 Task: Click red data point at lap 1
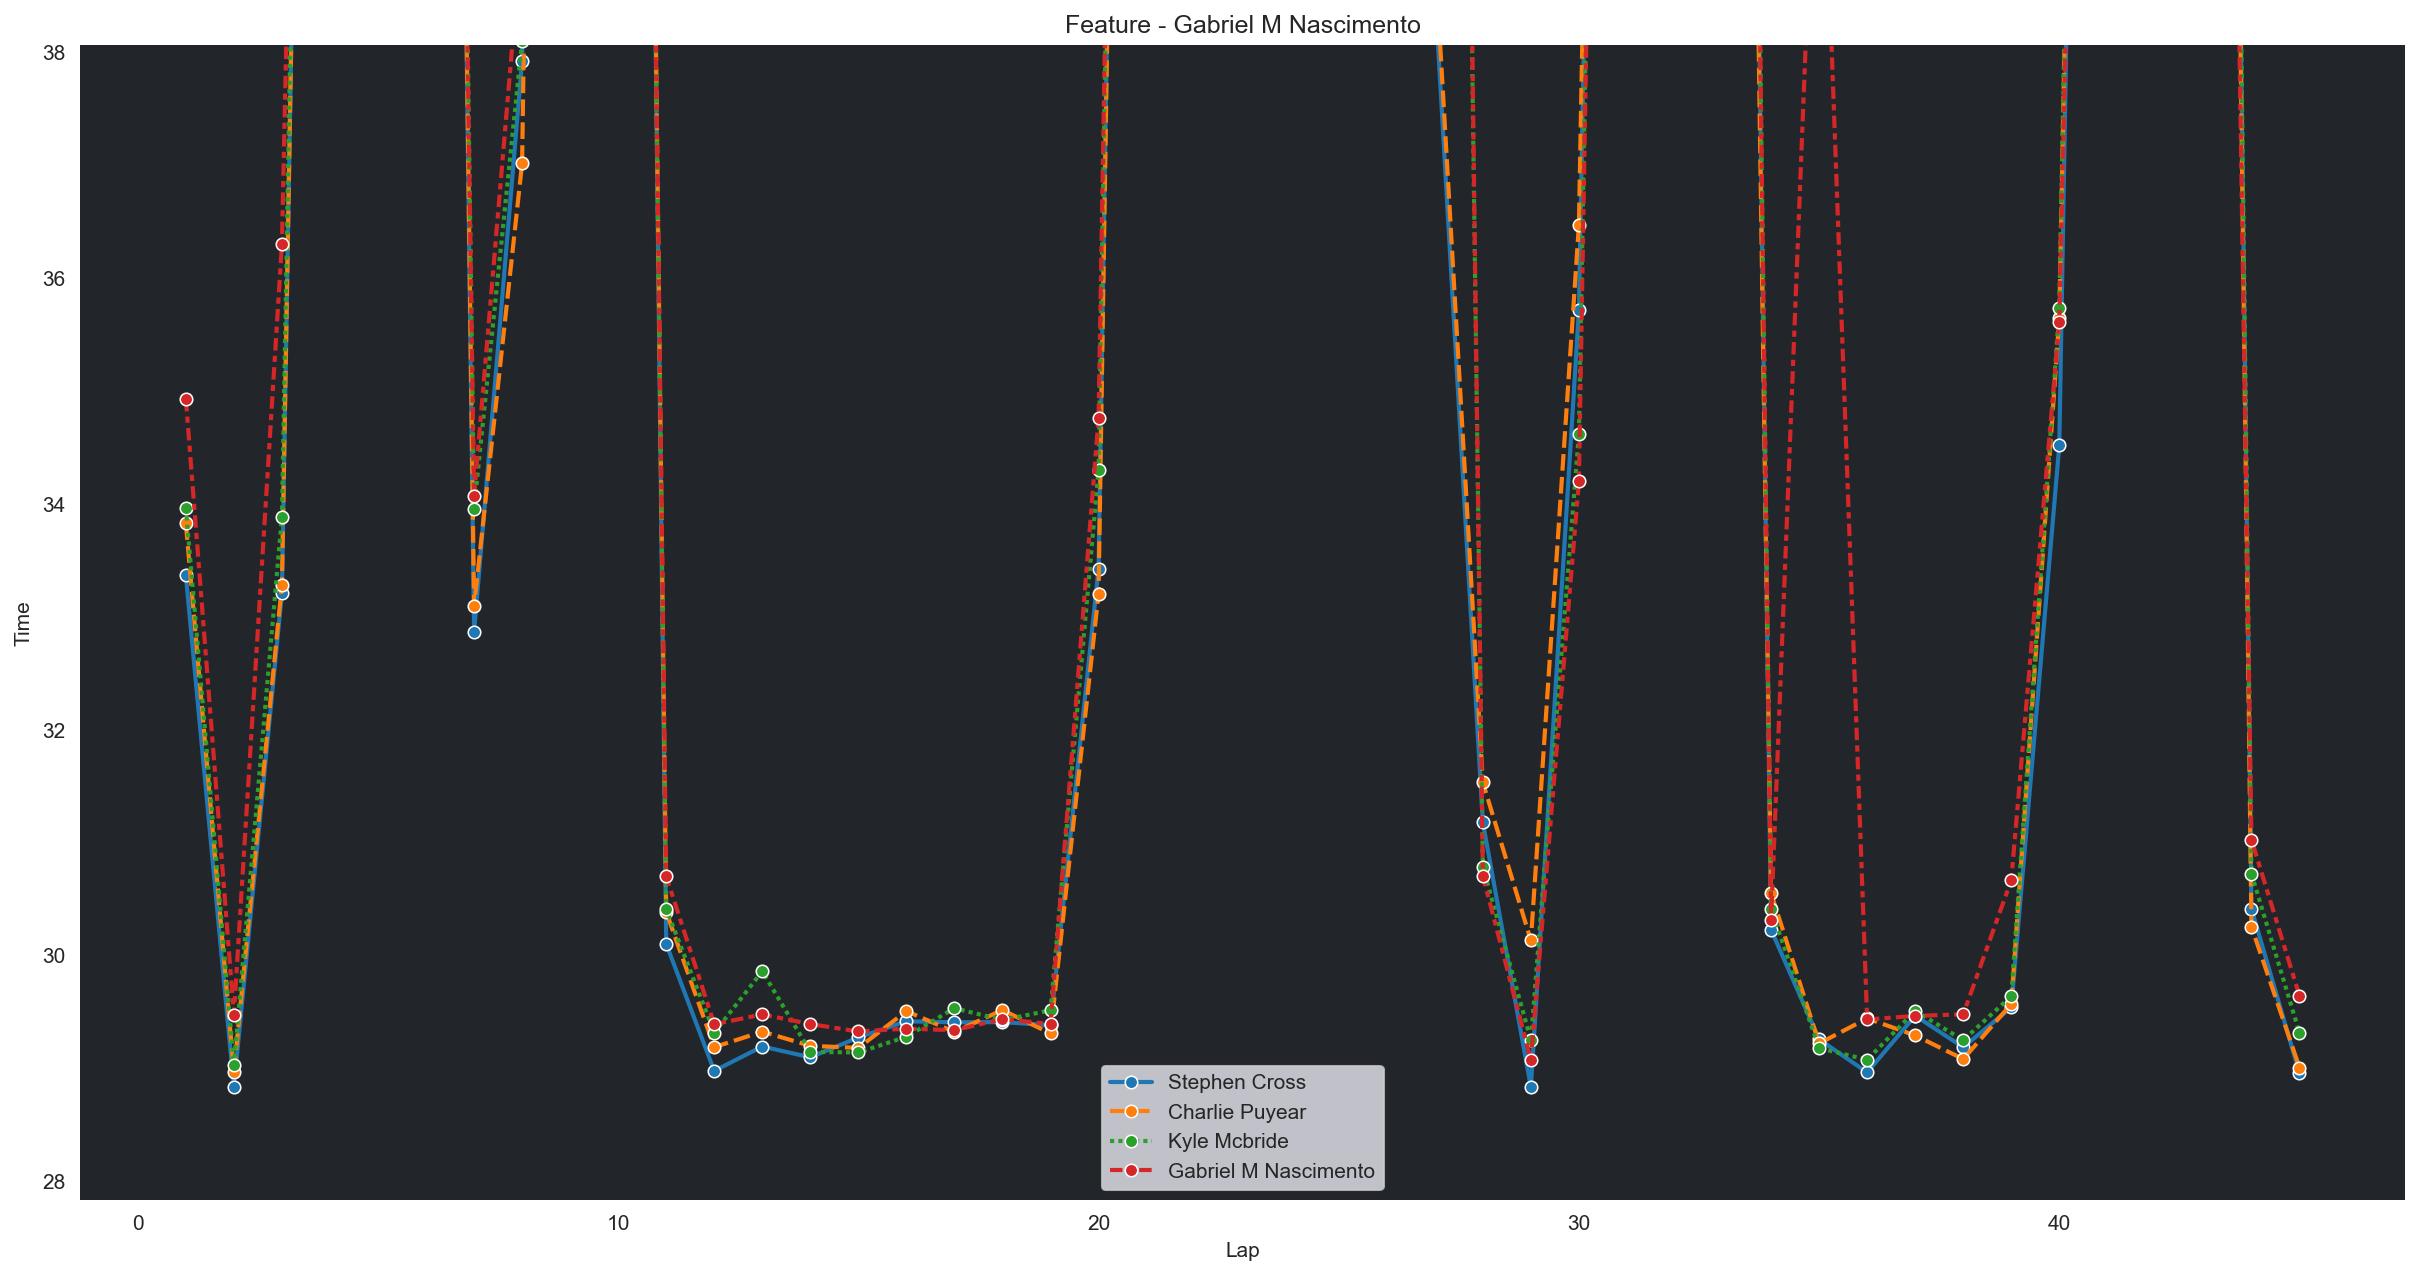pos(186,399)
